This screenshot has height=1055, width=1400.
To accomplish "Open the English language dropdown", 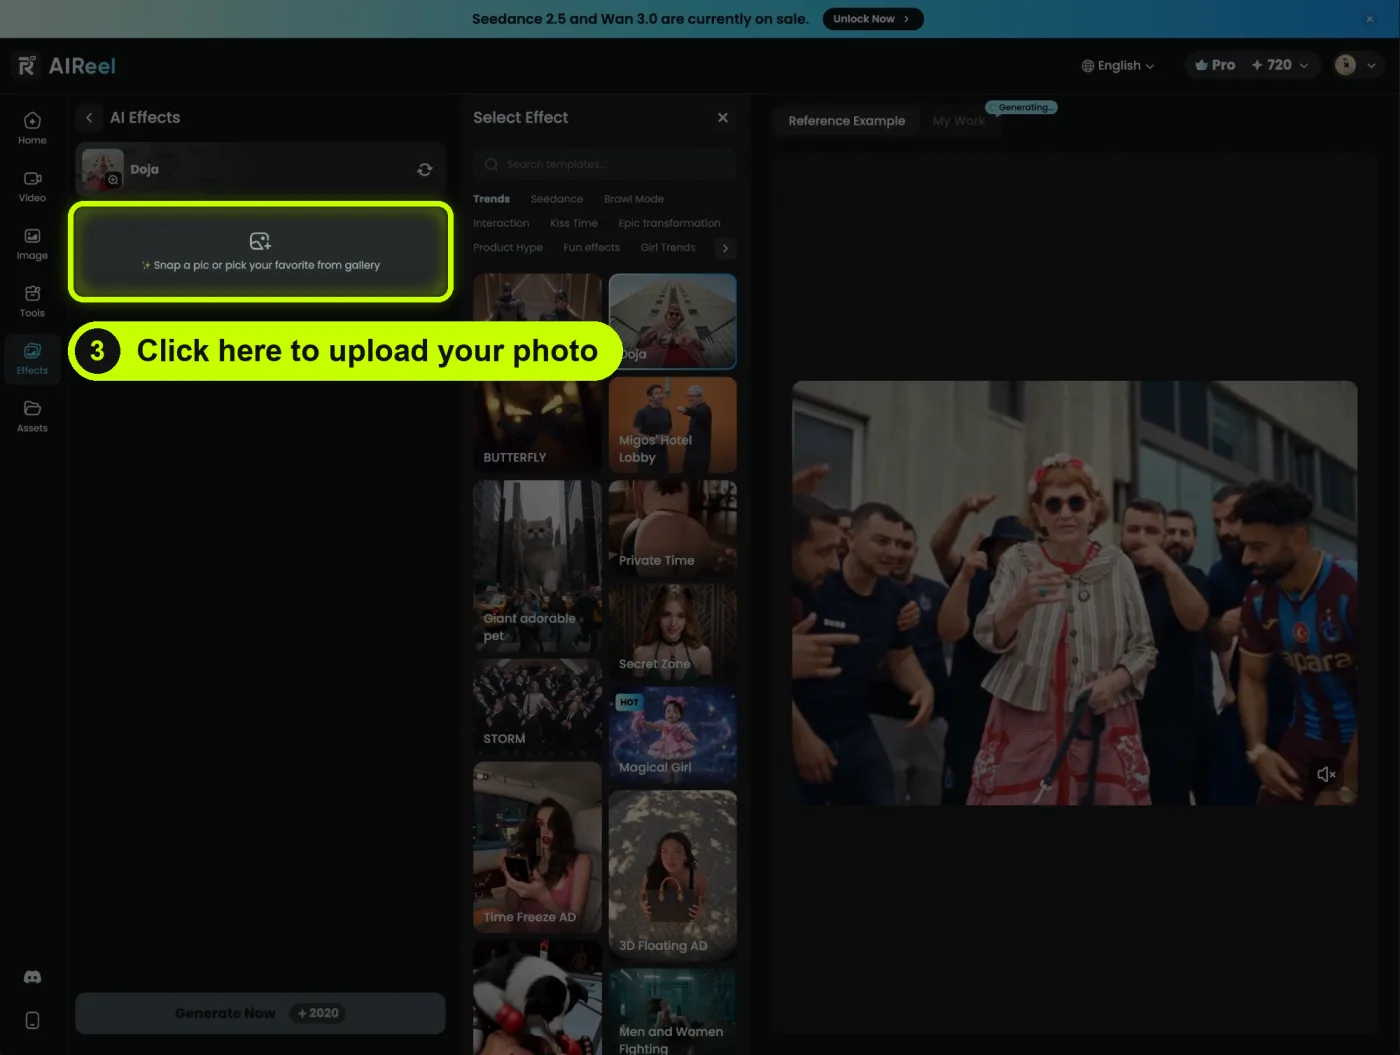I will pyautogui.click(x=1118, y=65).
